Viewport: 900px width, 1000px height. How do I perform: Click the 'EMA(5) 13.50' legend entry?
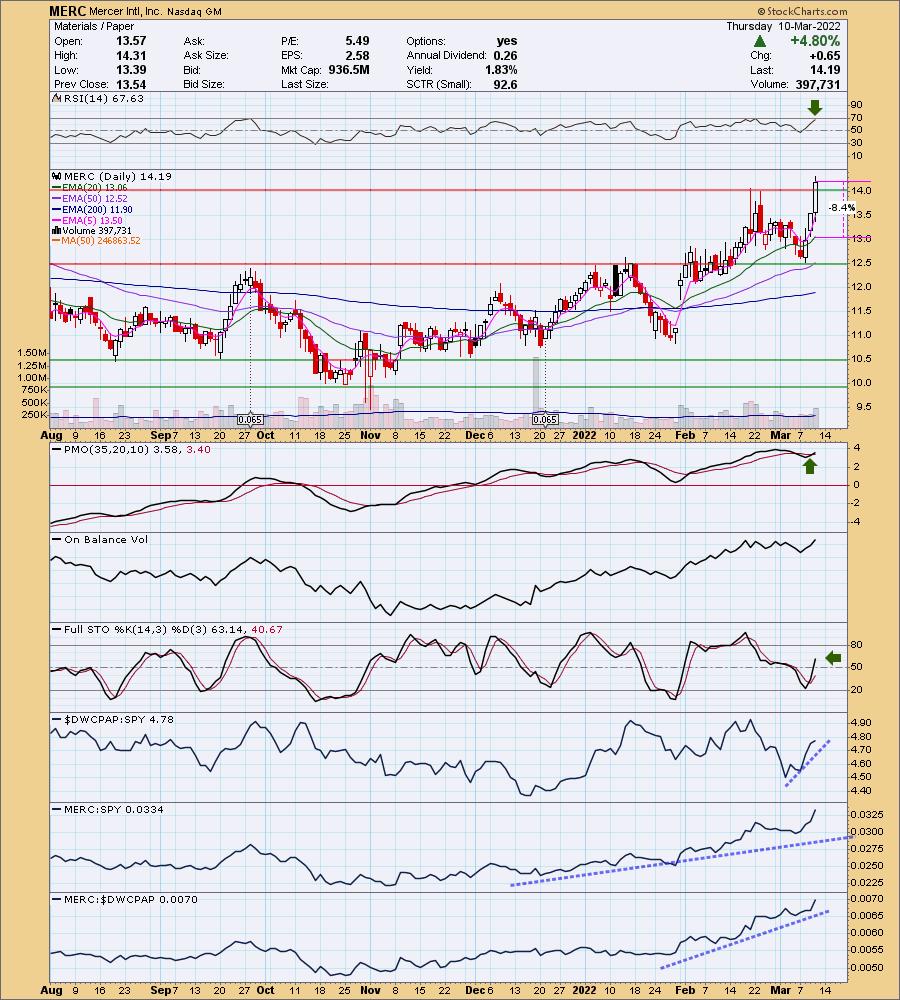tap(92, 220)
